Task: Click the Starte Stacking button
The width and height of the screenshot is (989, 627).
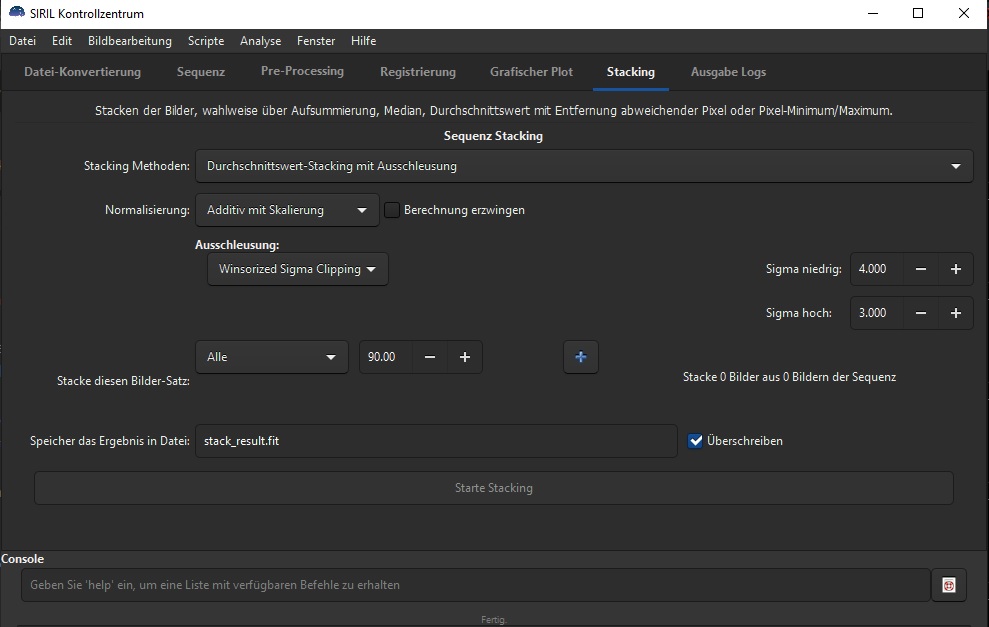Action: tap(494, 488)
